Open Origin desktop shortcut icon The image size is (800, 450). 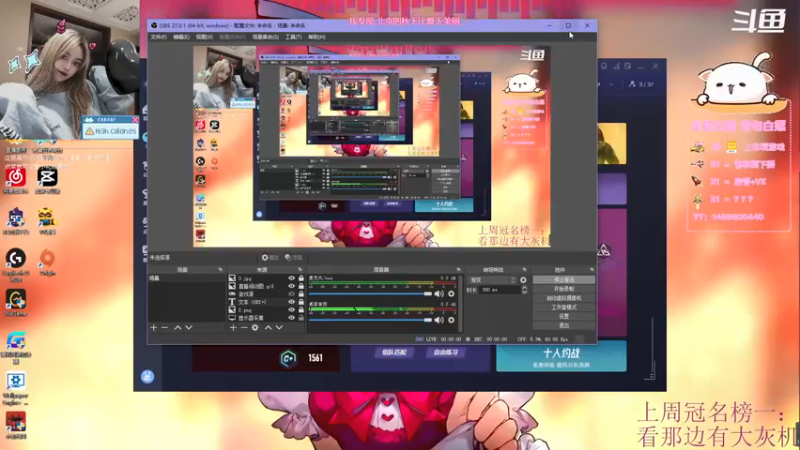coord(47,259)
